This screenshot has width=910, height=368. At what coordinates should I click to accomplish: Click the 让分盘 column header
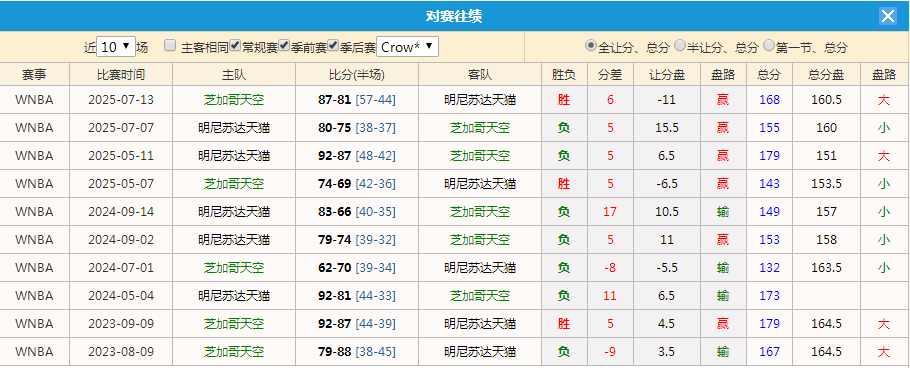click(667, 74)
